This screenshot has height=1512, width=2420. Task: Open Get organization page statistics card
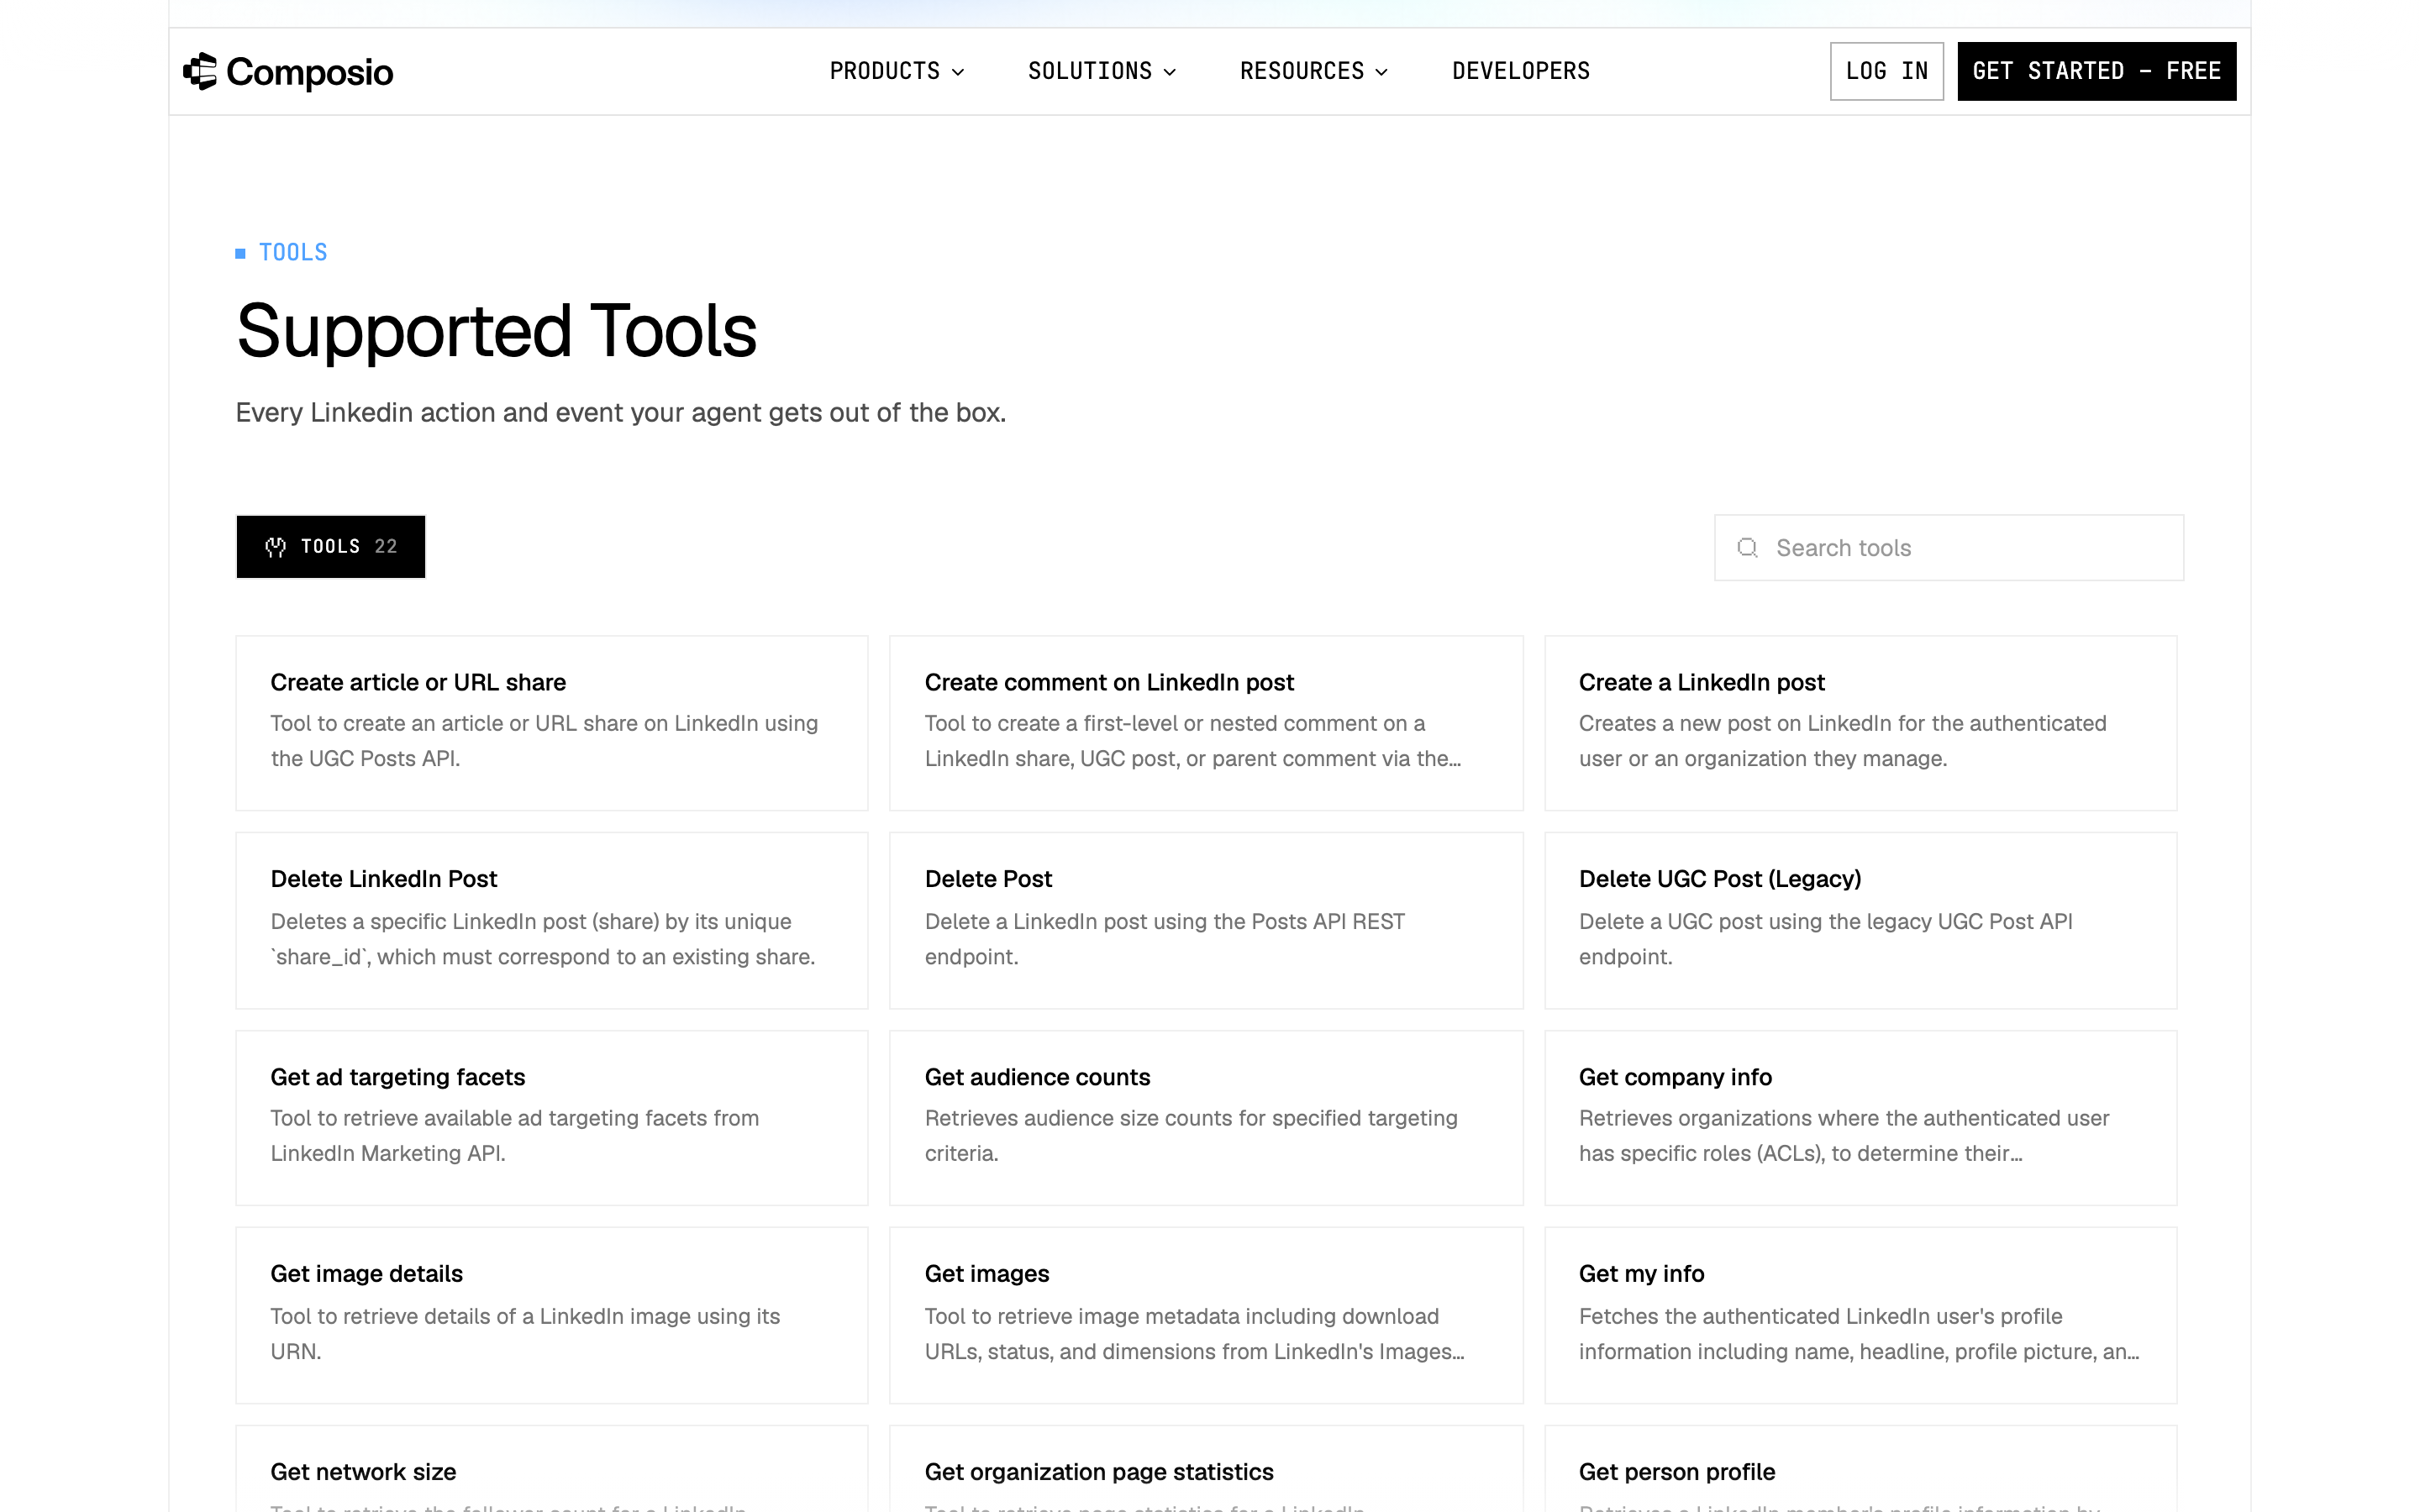pos(1206,1468)
